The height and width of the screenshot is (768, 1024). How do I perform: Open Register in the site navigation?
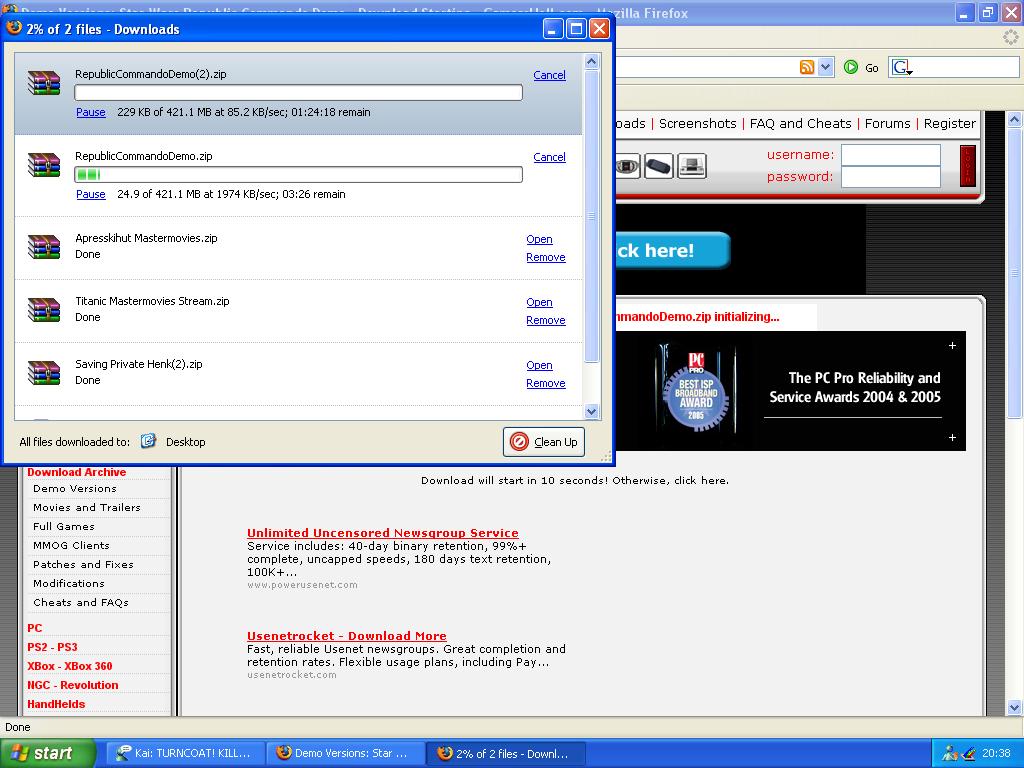(x=950, y=123)
